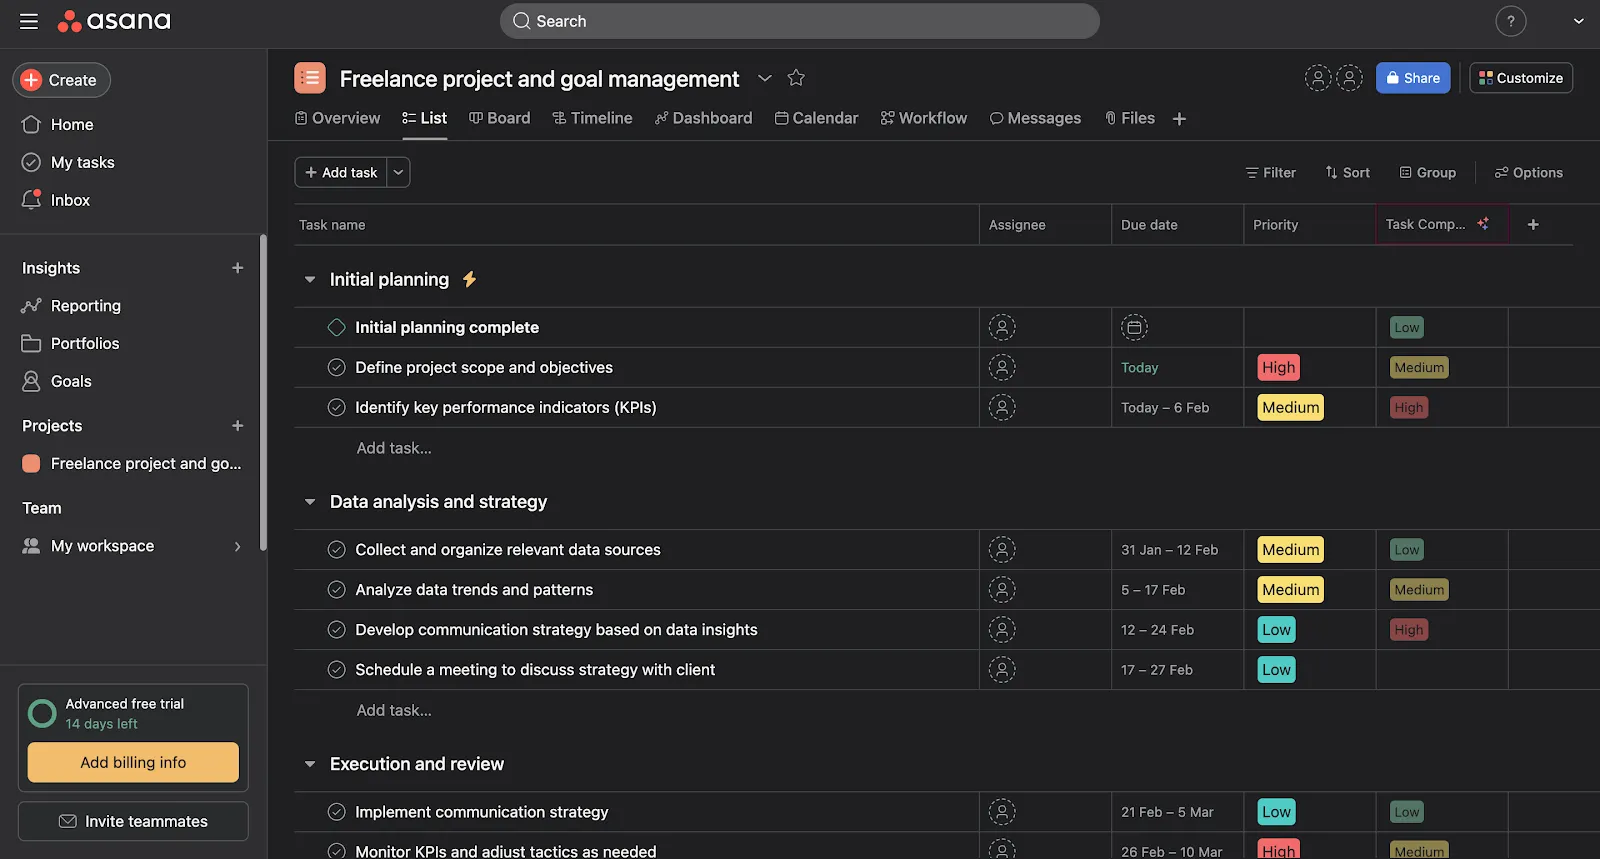Viewport: 1600px width, 859px height.
Task: Assign Identify key performance indicators task
Action: pyautogui.click(x=1002, y=407)
